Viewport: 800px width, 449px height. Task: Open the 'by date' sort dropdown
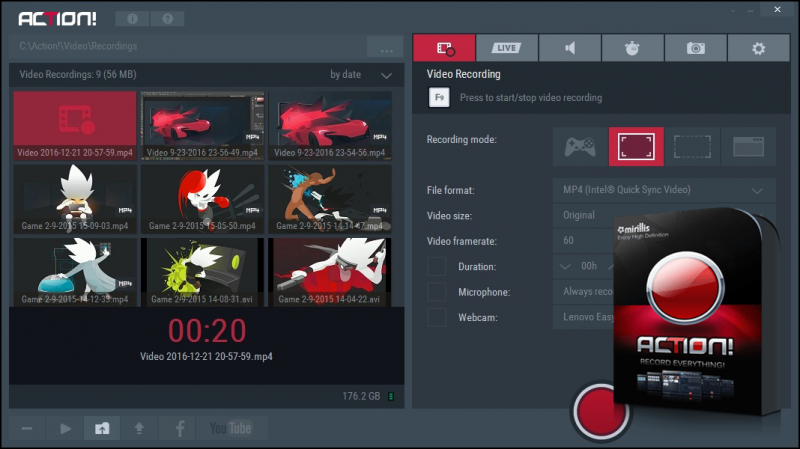[361, 75]
